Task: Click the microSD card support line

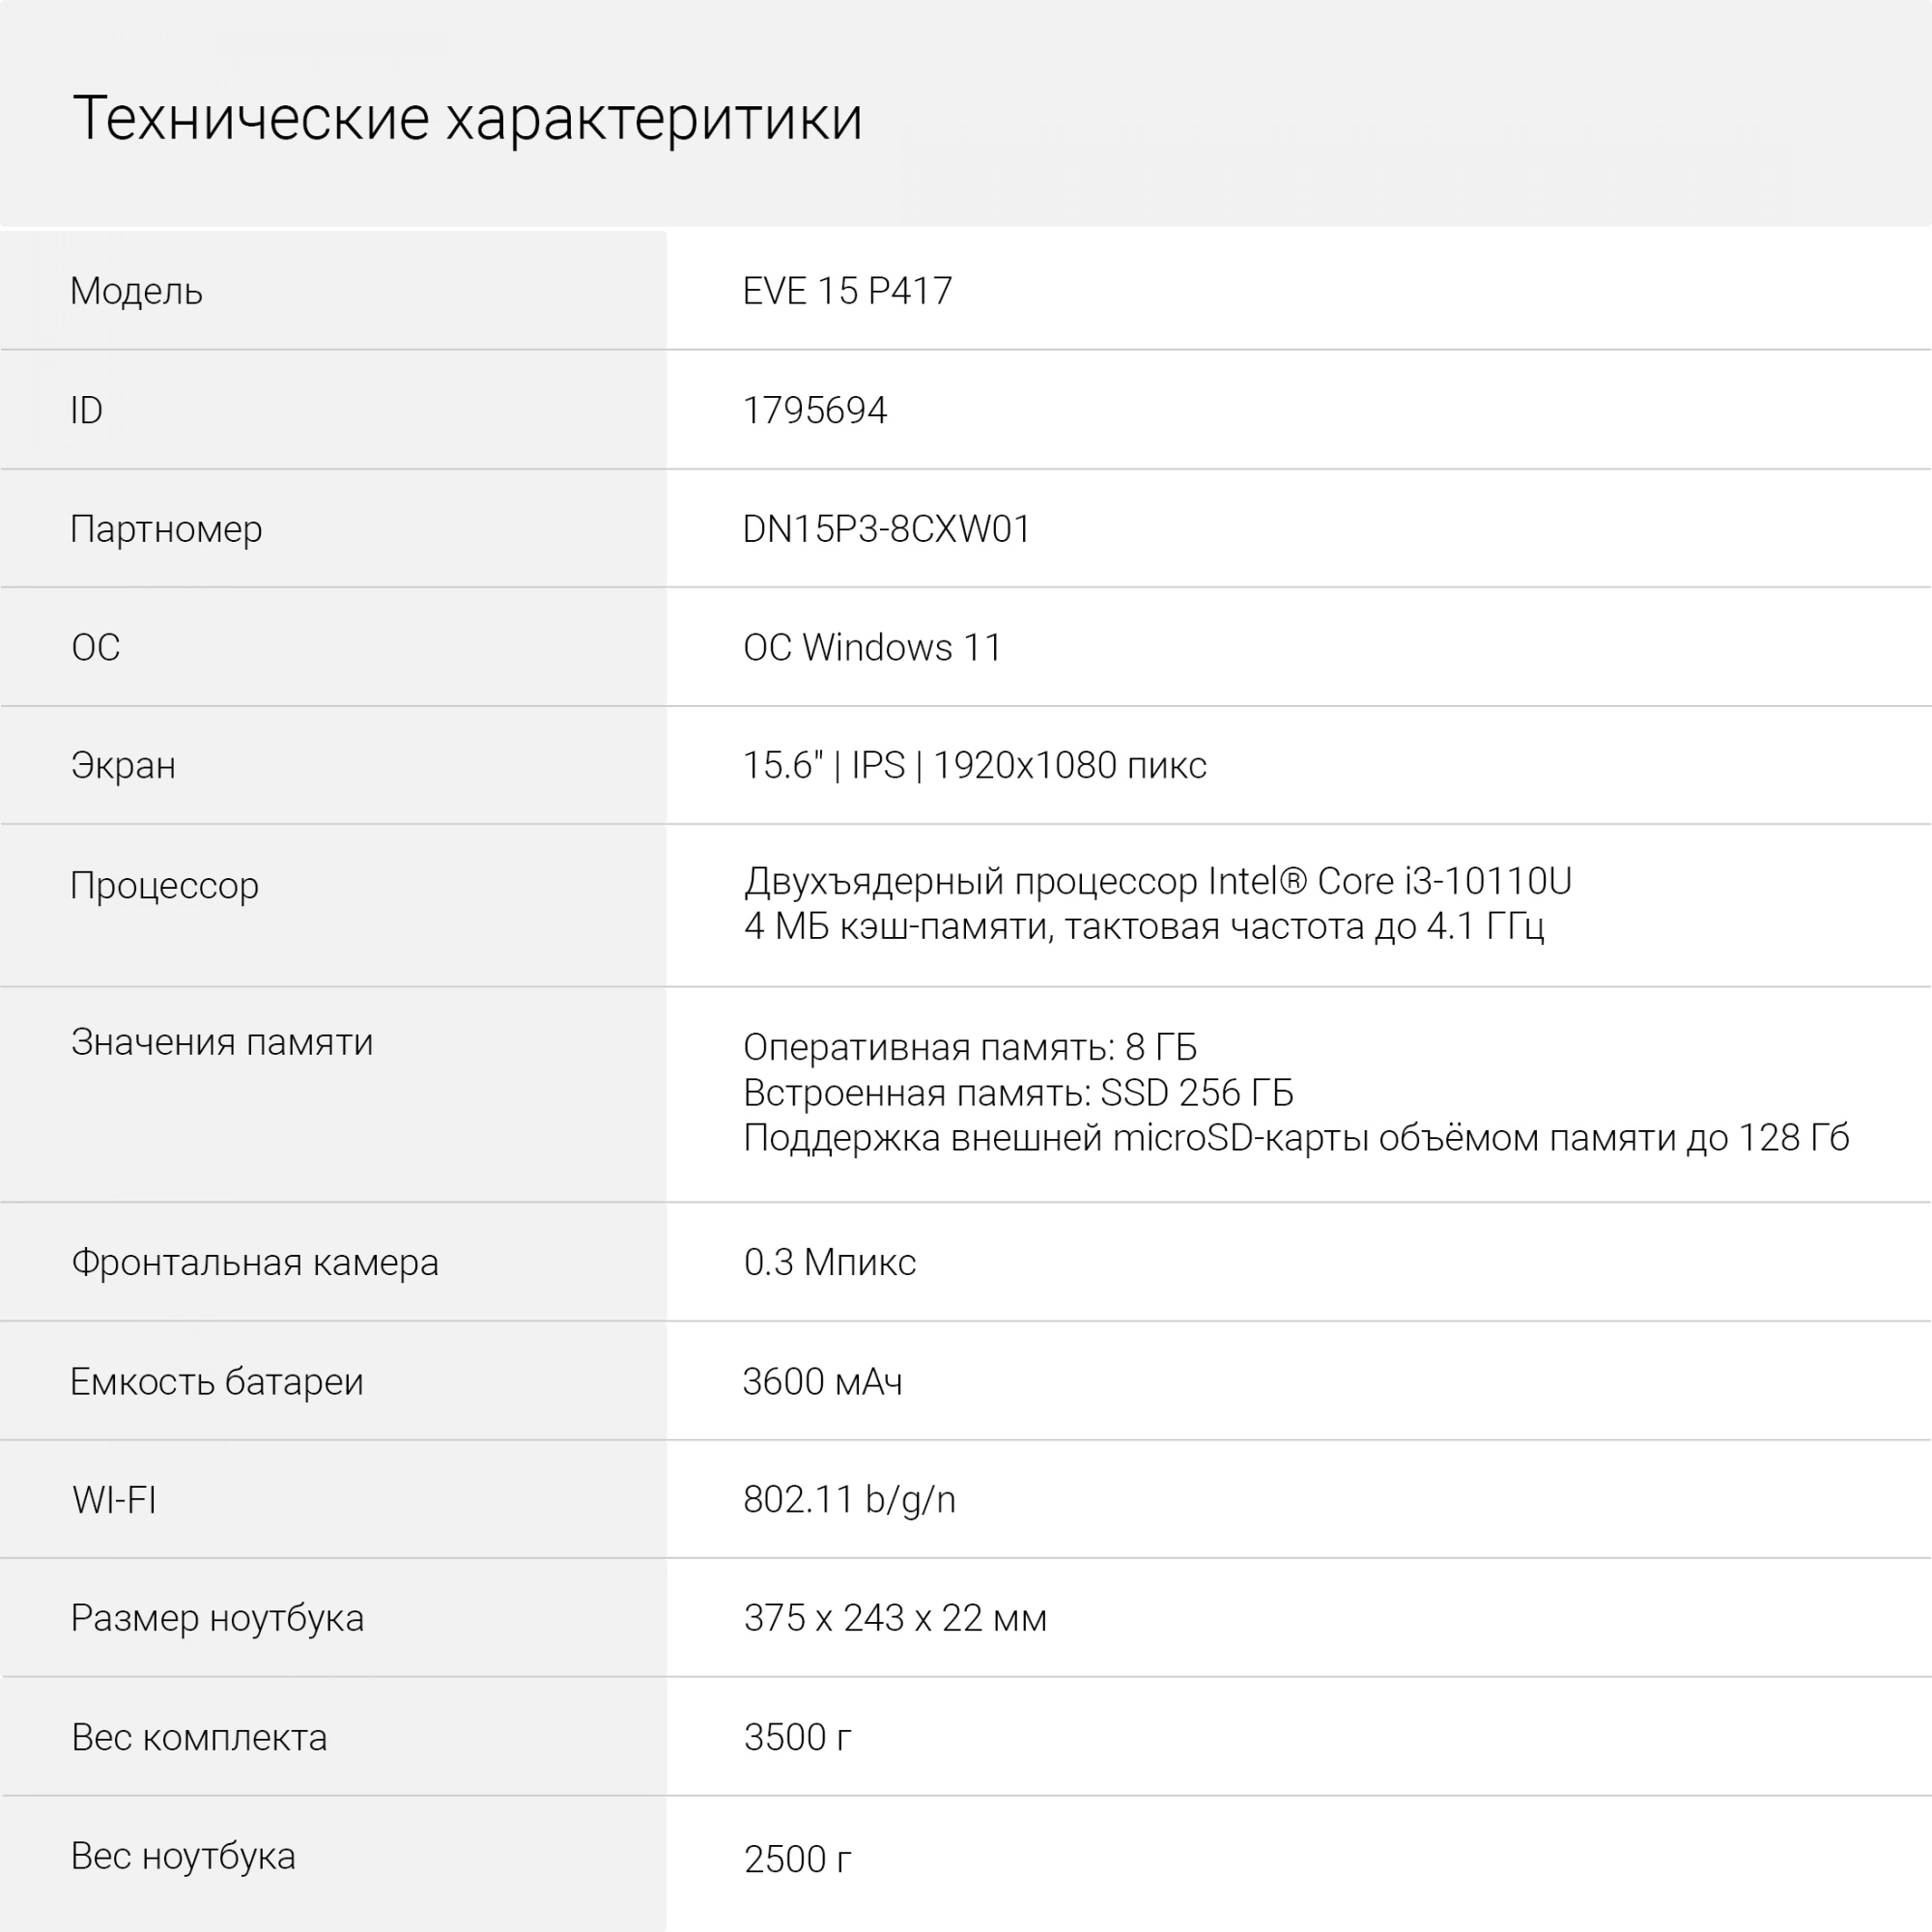Action: click(x=1295, y=1138)
